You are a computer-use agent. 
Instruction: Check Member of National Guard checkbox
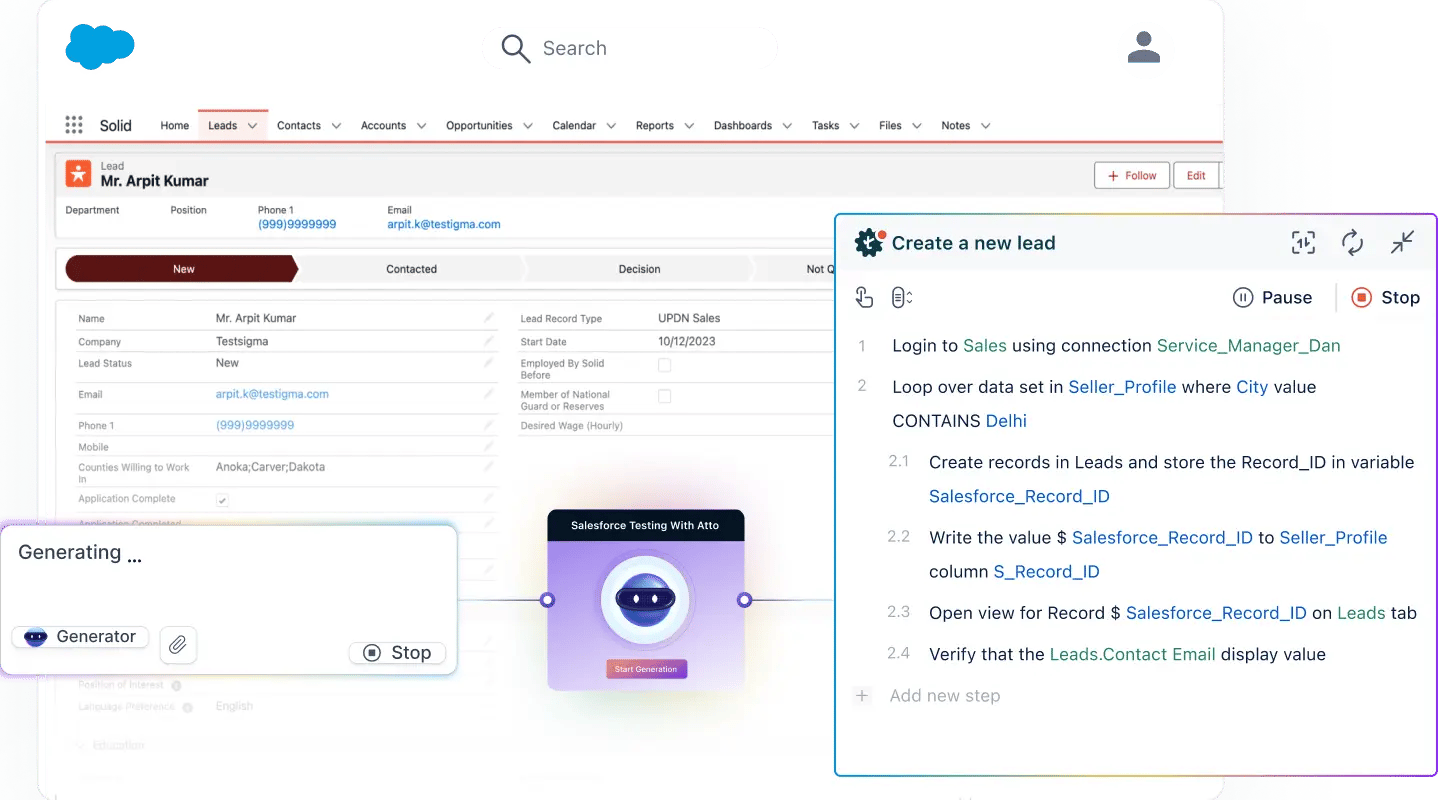[x=664, y=397]
